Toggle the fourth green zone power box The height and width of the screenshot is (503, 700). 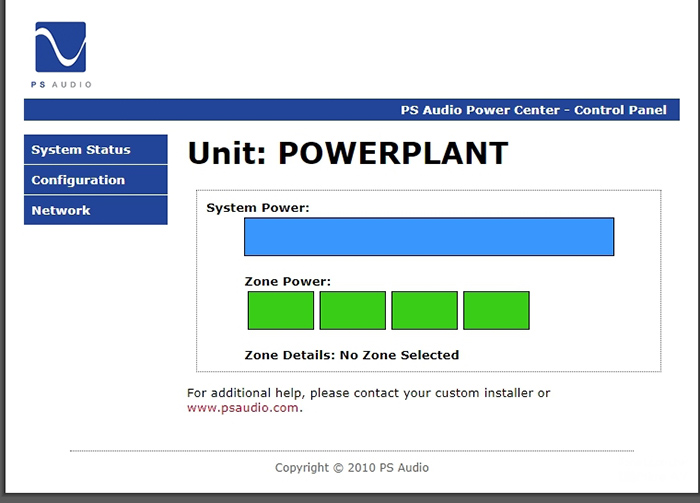click(x=496, y=311)
